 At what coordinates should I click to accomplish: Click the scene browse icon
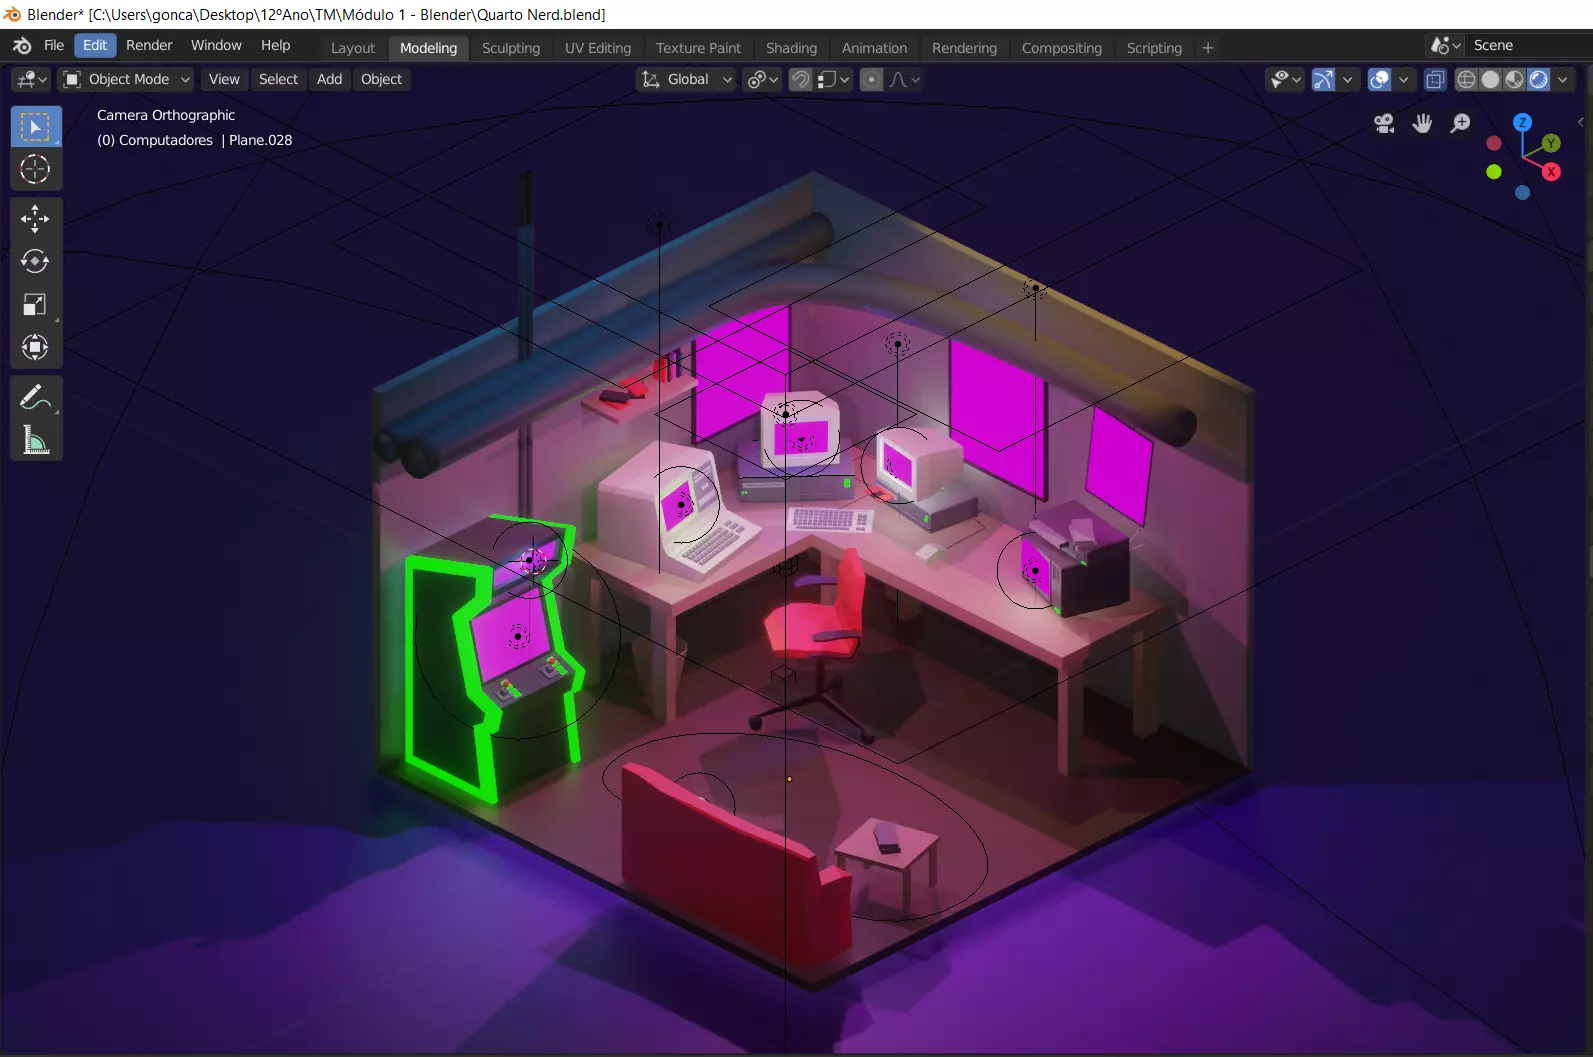pyautogui.click(x=1445, y=46)
